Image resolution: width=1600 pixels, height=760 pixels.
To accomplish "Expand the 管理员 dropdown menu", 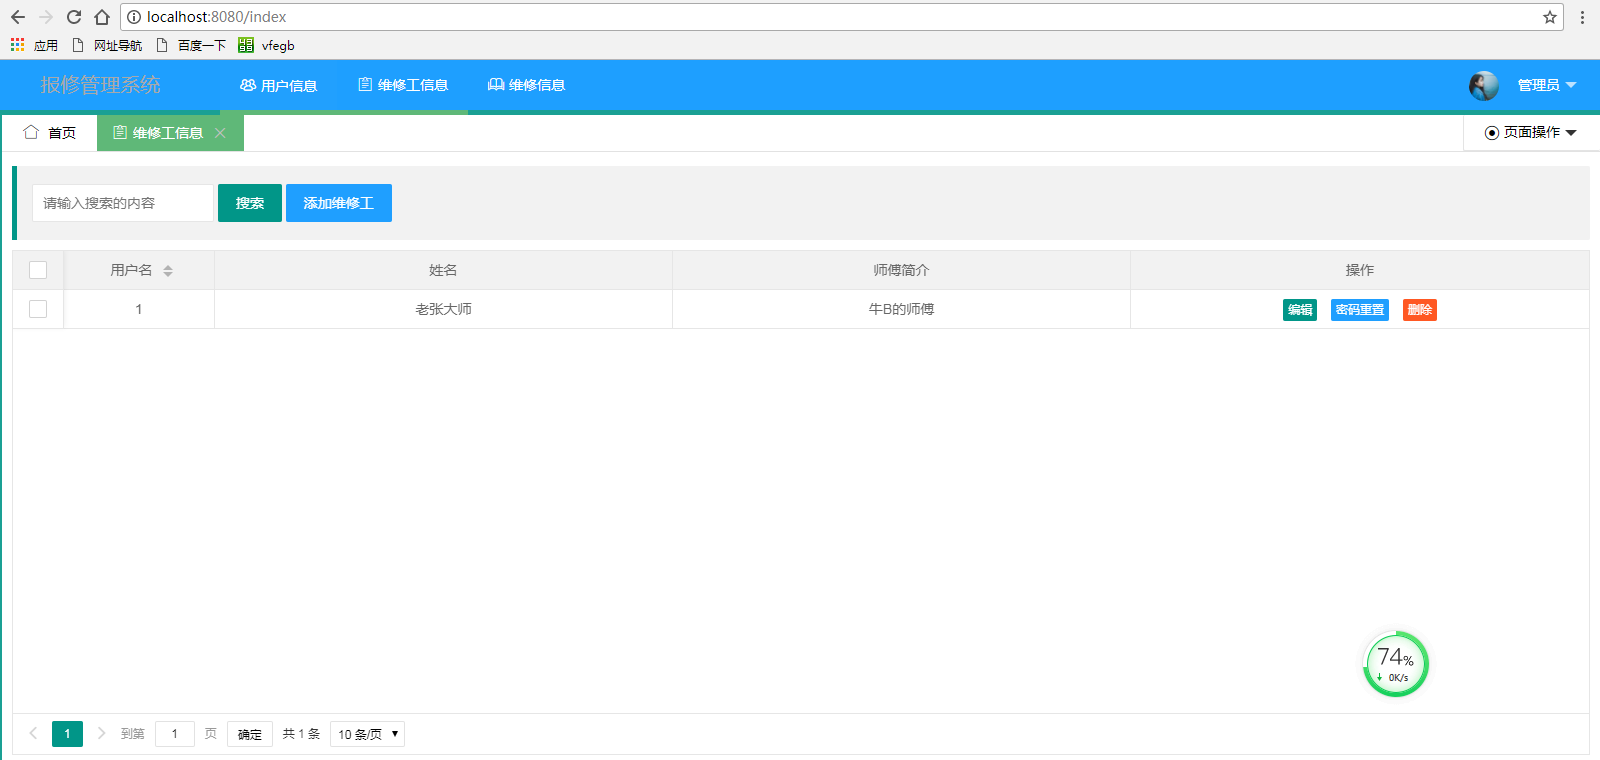I will point(1546,86).
